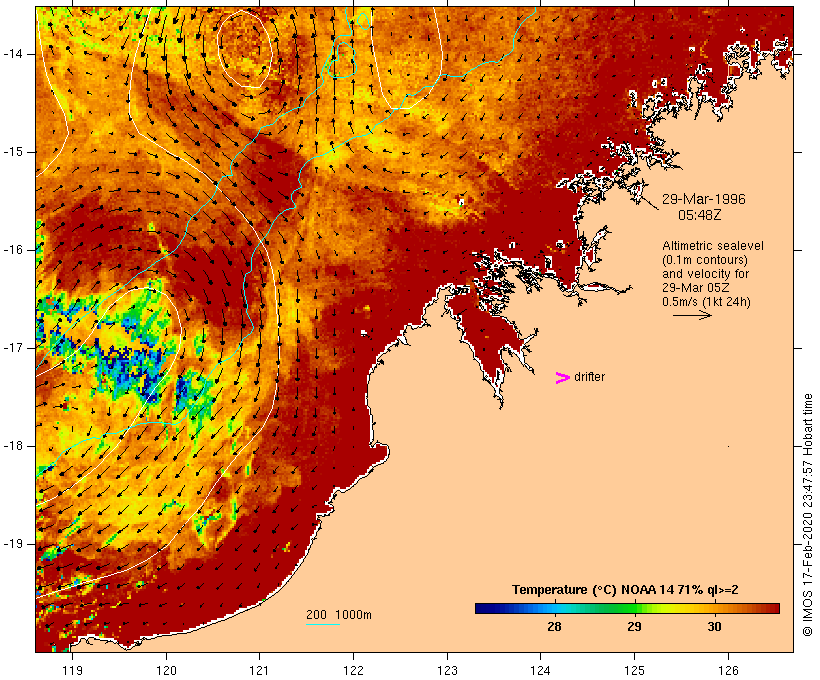Click the longitude axis label "124"

[x=540, y=671]
